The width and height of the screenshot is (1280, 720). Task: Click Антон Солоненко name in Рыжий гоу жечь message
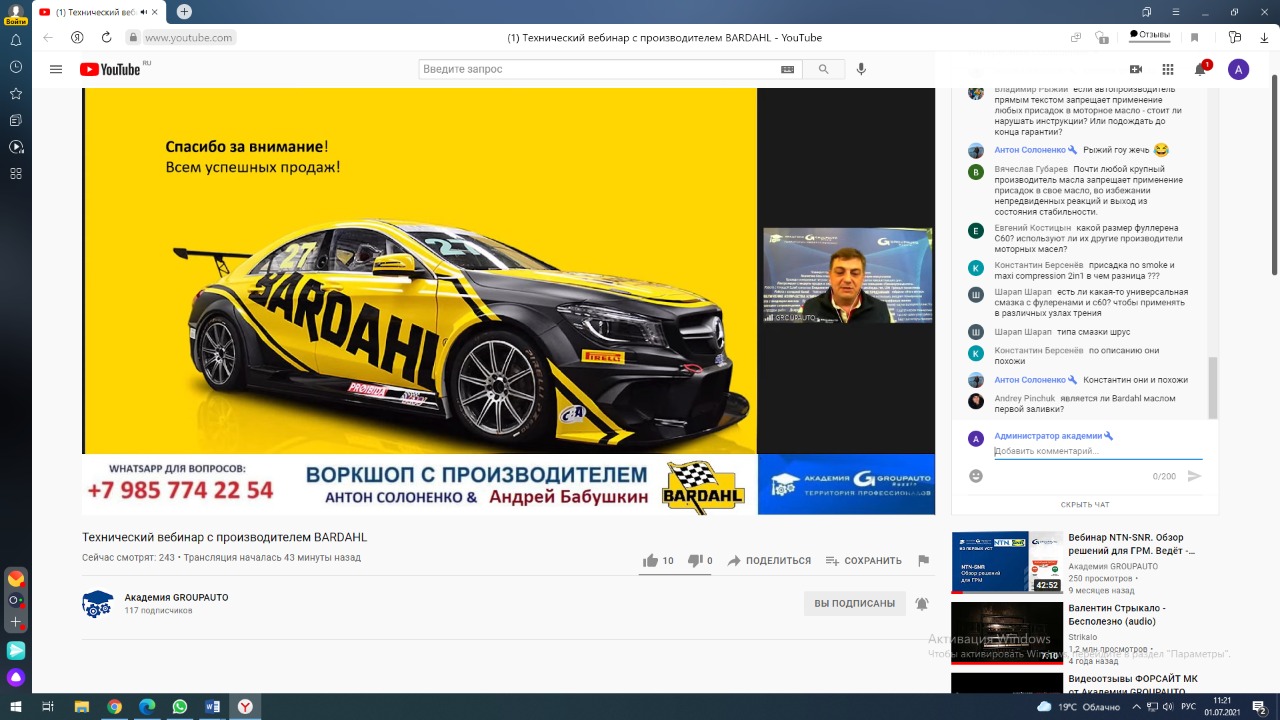click(1030, 150)
